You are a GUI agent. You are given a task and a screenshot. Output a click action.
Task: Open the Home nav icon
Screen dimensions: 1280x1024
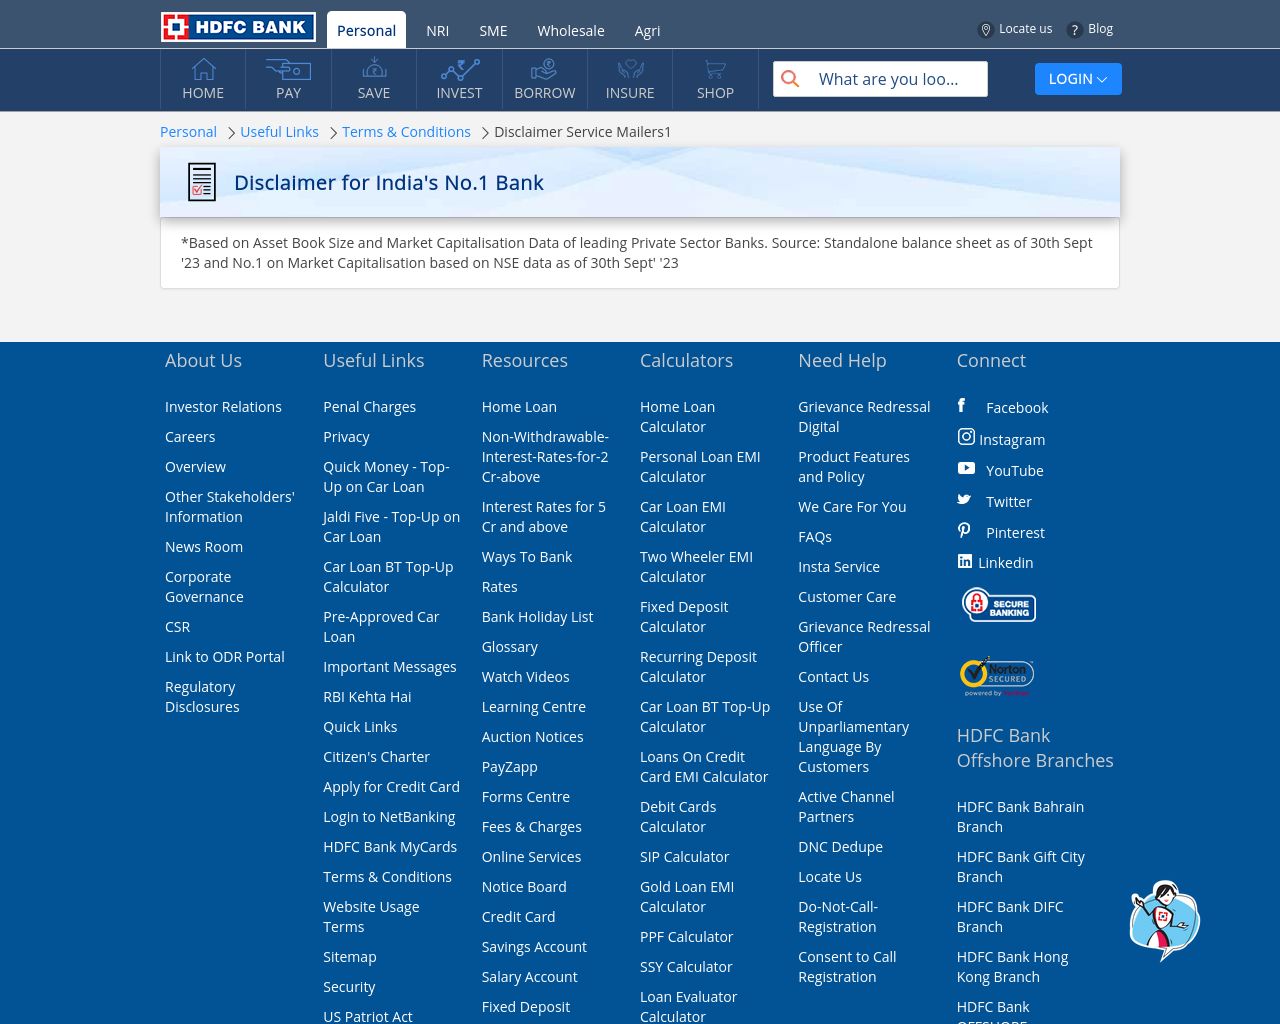tap(203, 69)
